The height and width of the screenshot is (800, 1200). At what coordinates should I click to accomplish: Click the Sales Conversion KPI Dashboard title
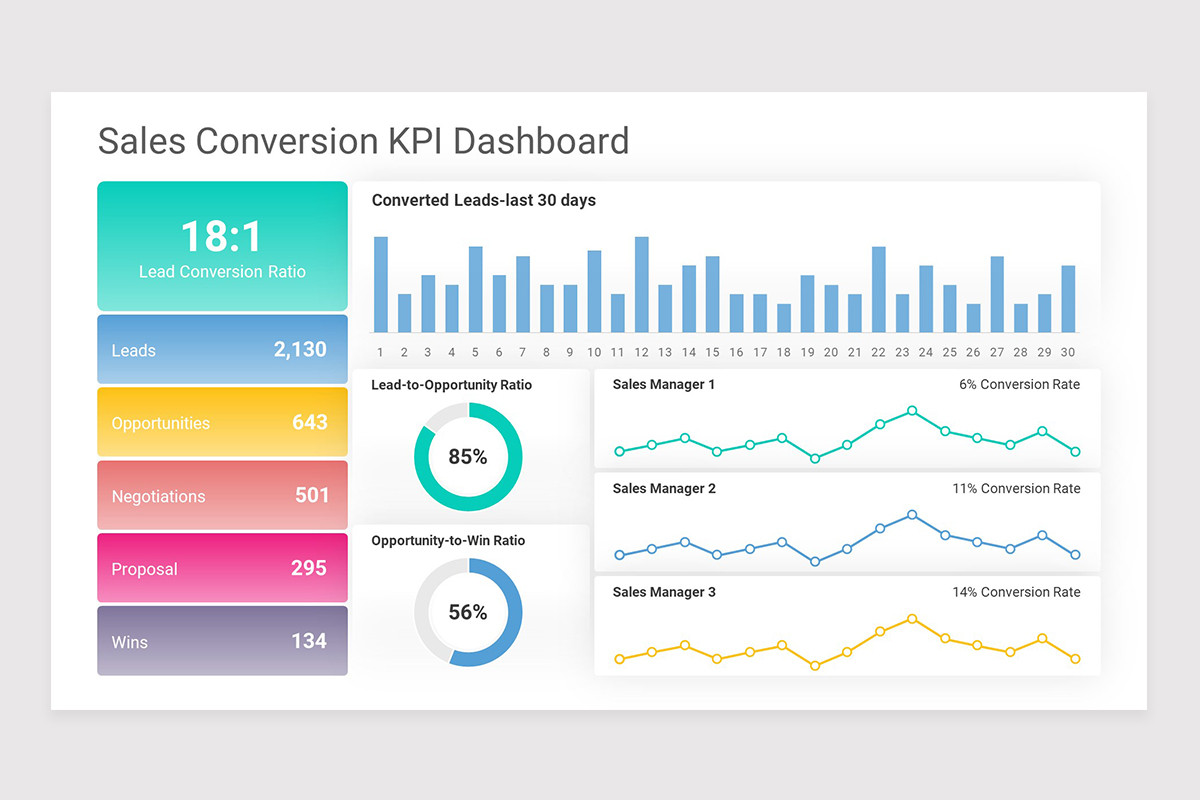click(363, 141)
